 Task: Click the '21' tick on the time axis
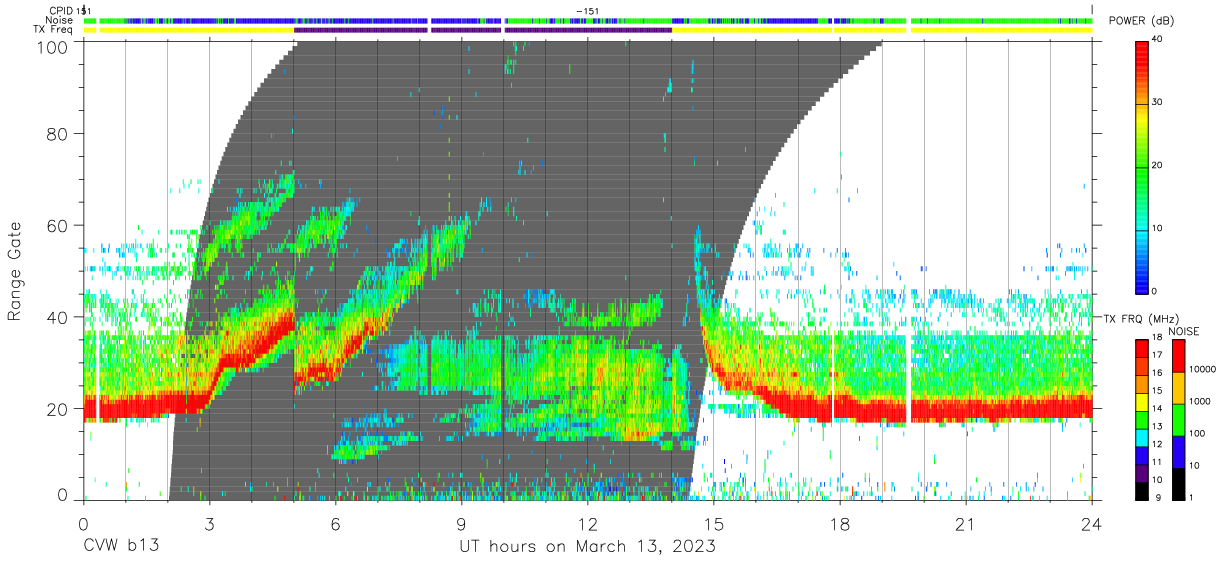(966, 522)
